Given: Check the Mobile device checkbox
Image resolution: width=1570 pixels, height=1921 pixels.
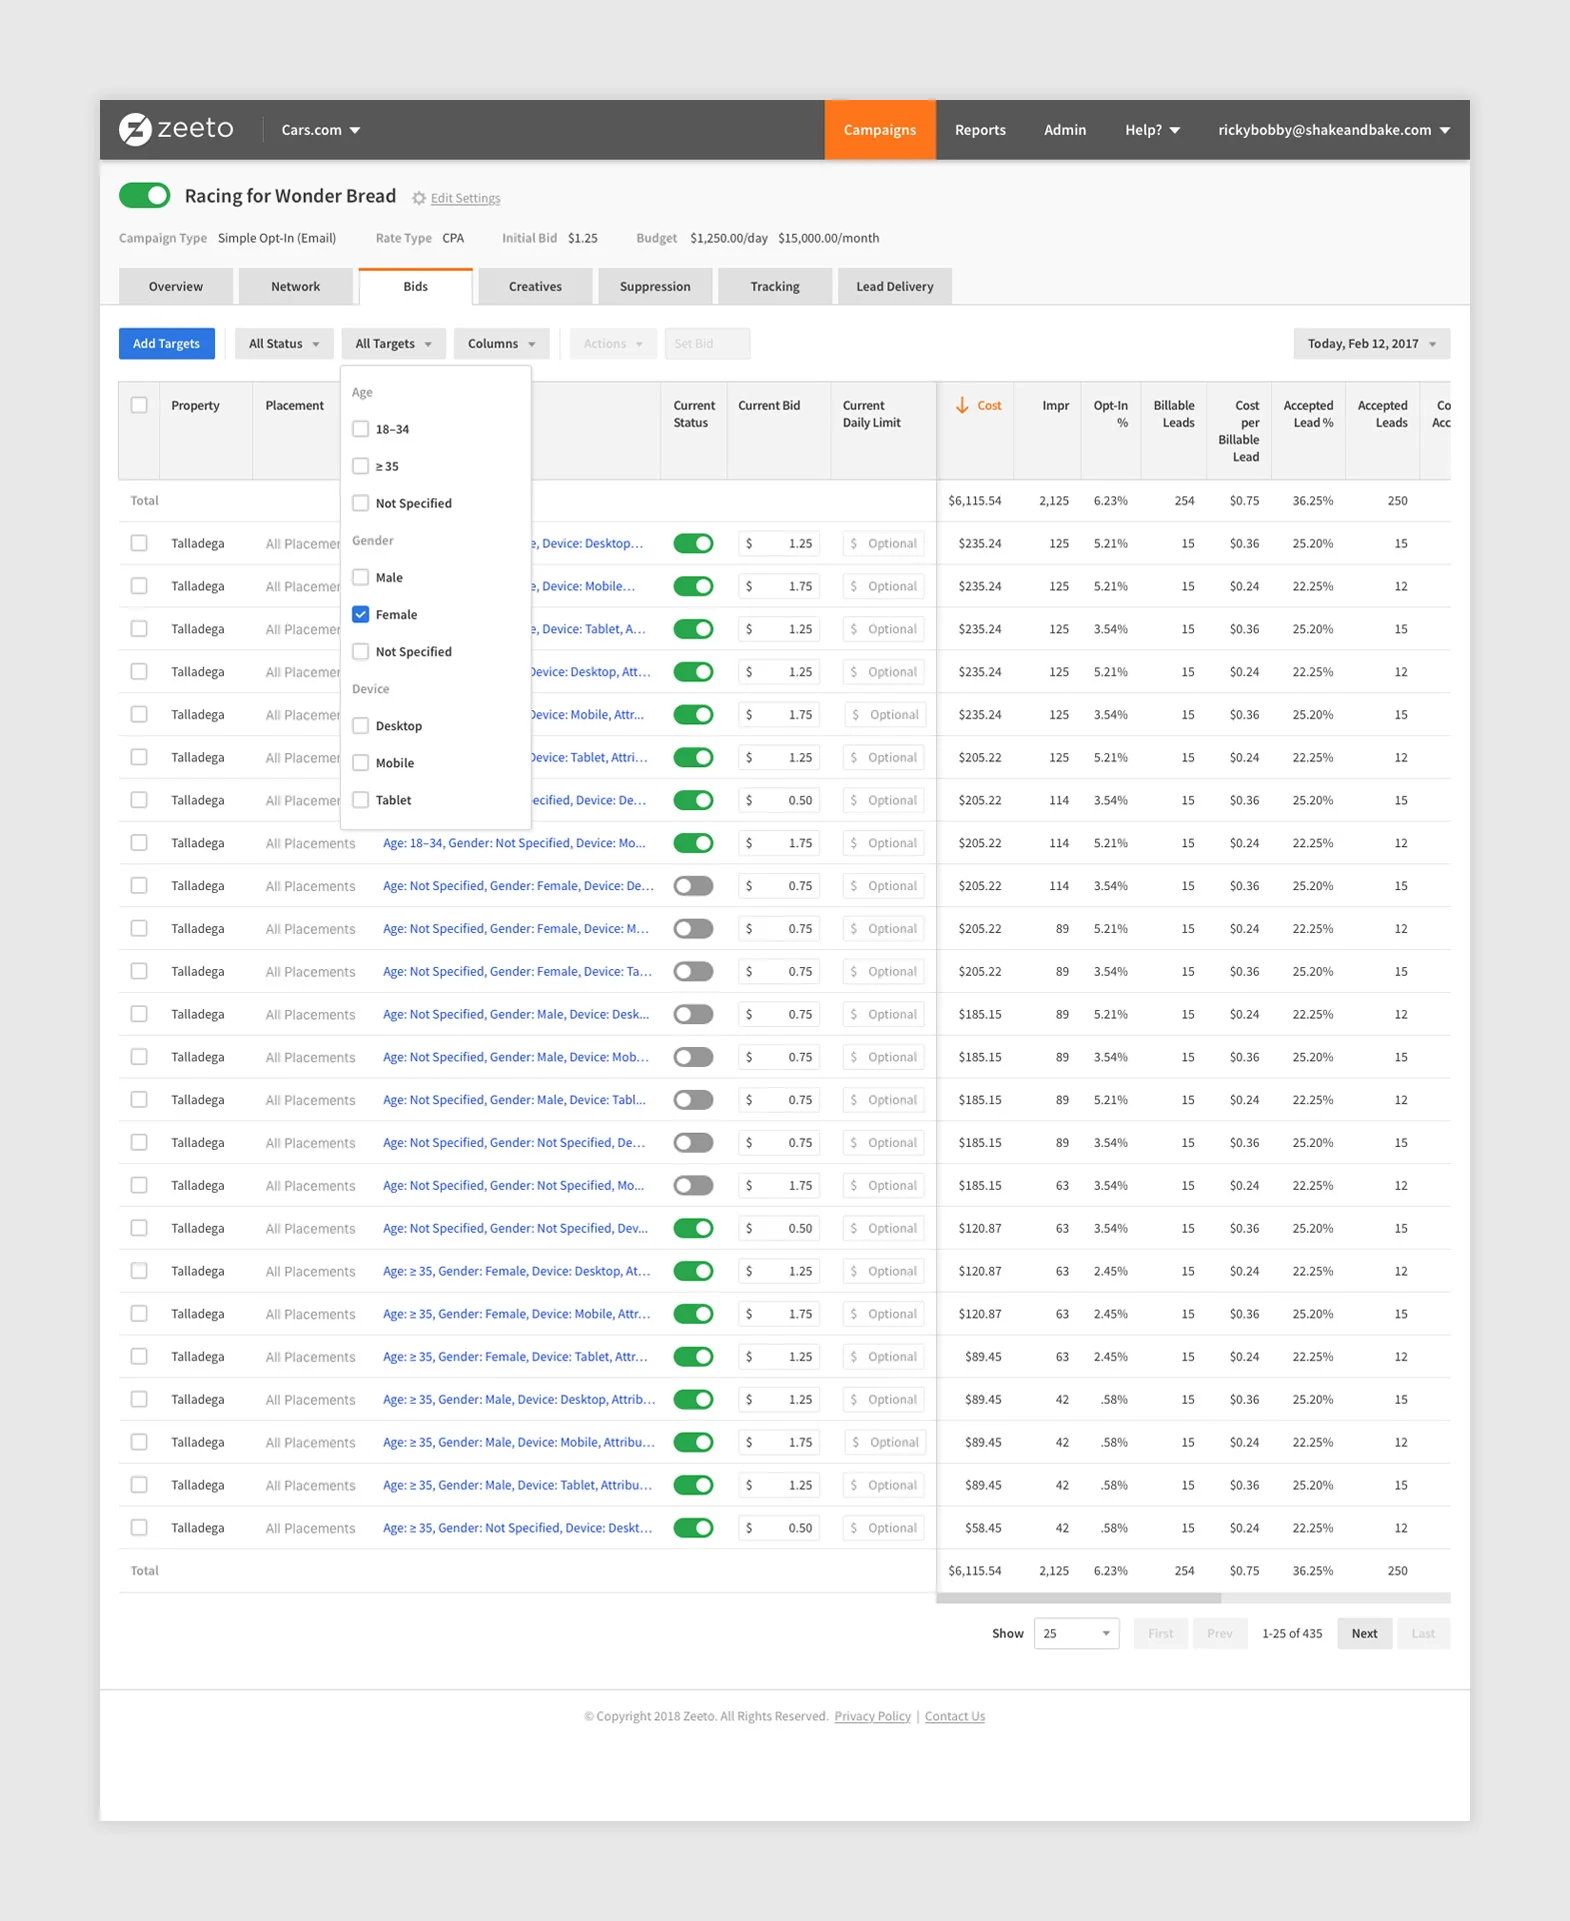Looking at the screenshot, I should coord(361,763).
